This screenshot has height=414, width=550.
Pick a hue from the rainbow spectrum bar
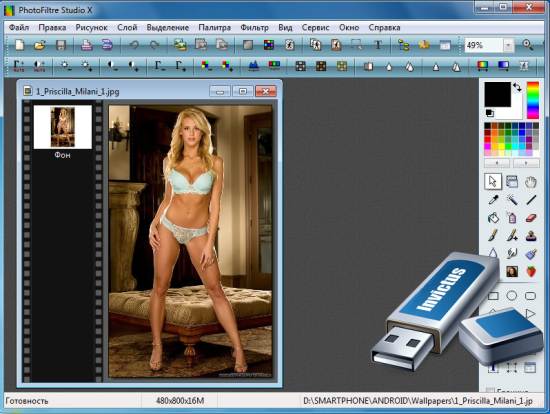coord(533,100)
